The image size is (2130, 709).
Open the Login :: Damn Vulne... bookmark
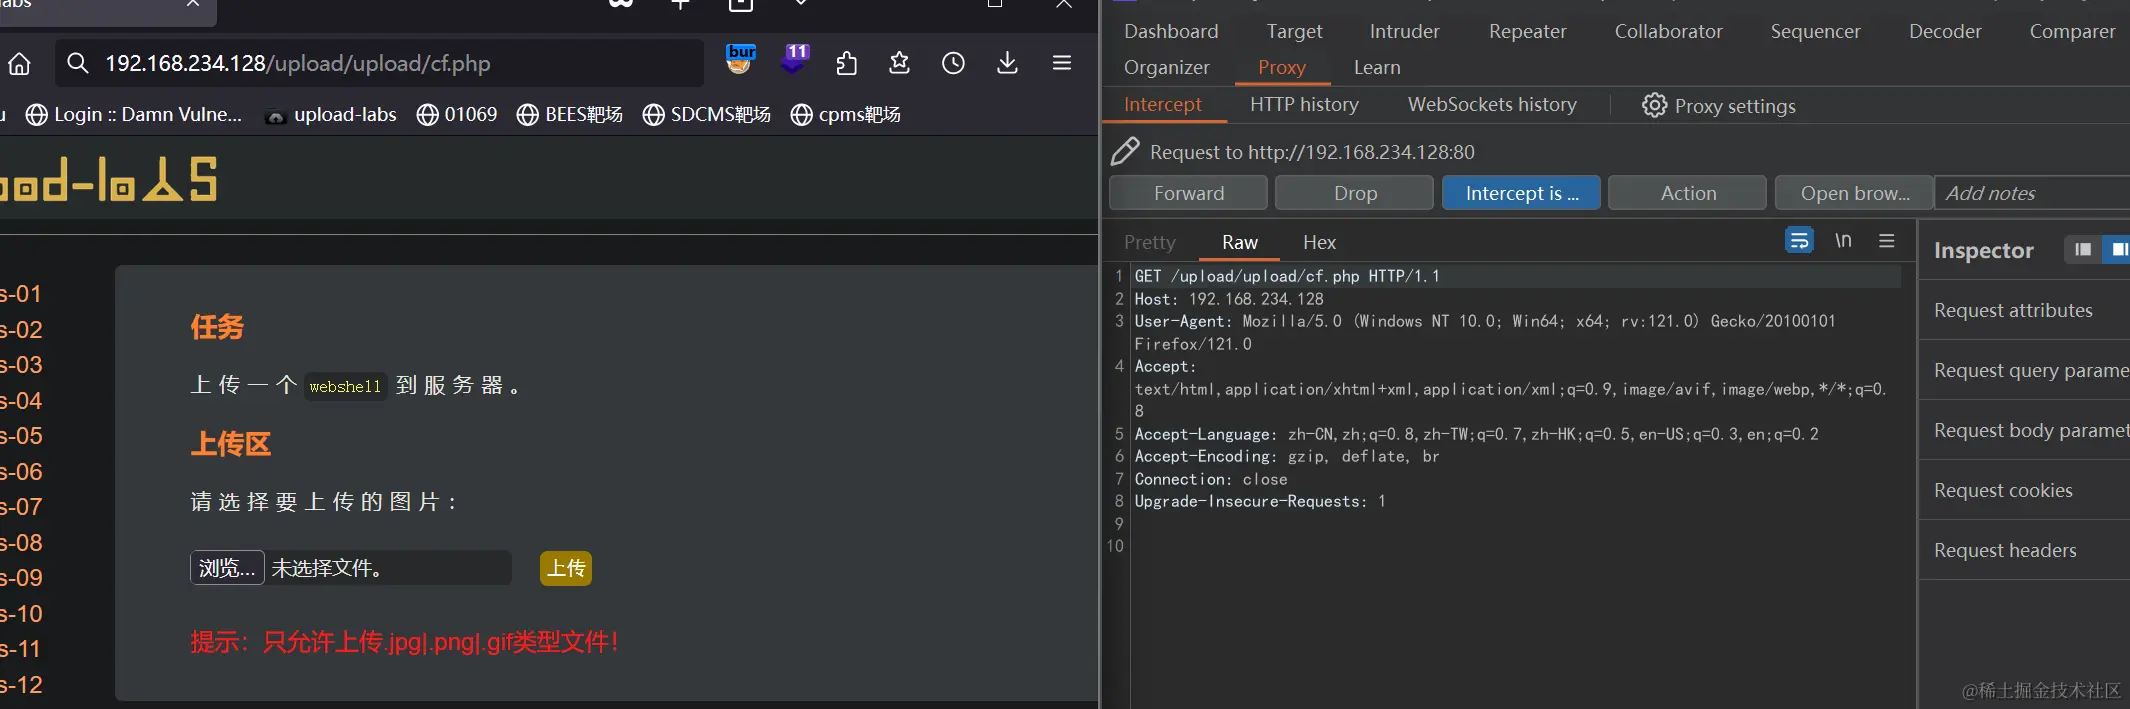tap(134, 115)
